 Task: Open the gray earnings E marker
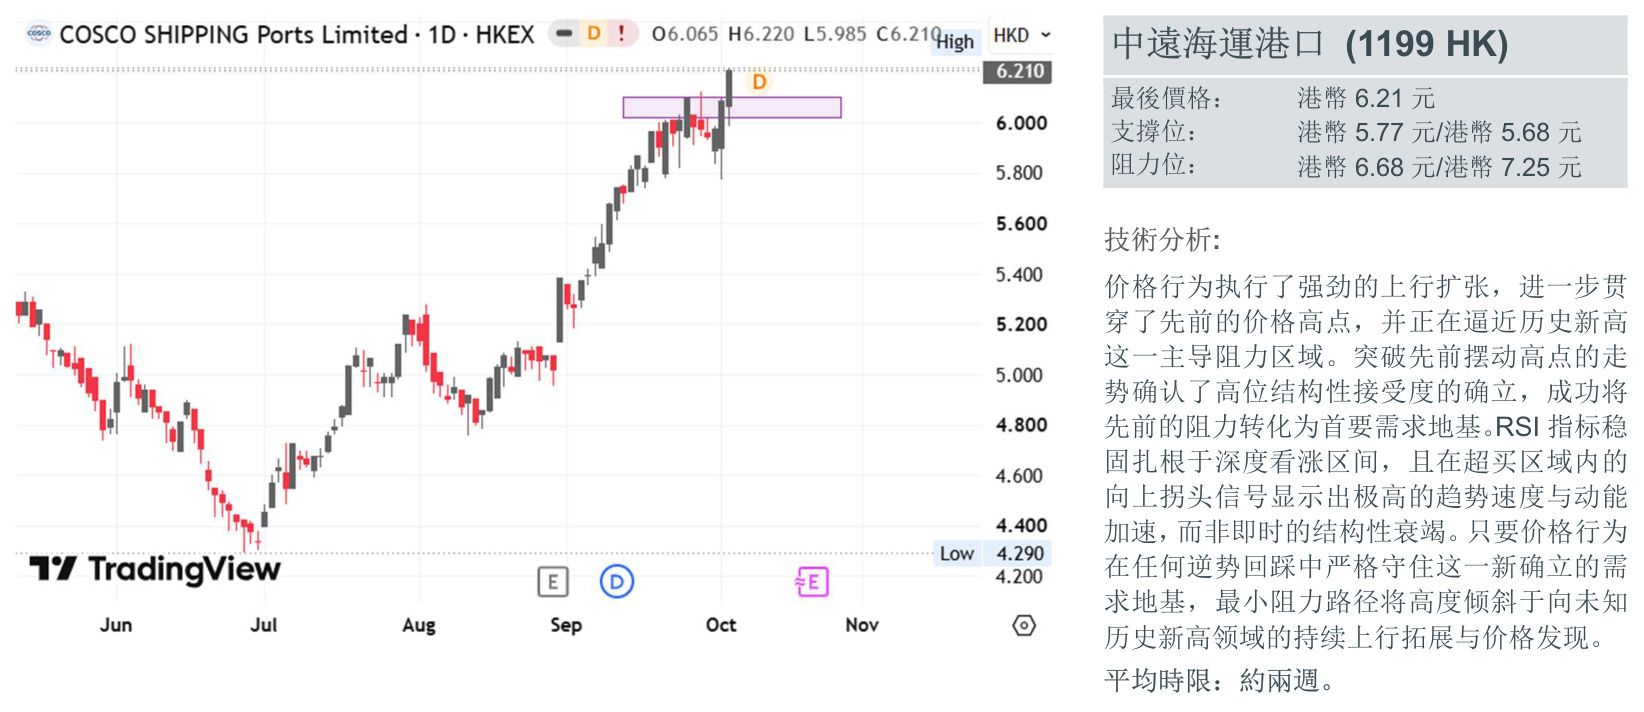[x=553, y=581]
